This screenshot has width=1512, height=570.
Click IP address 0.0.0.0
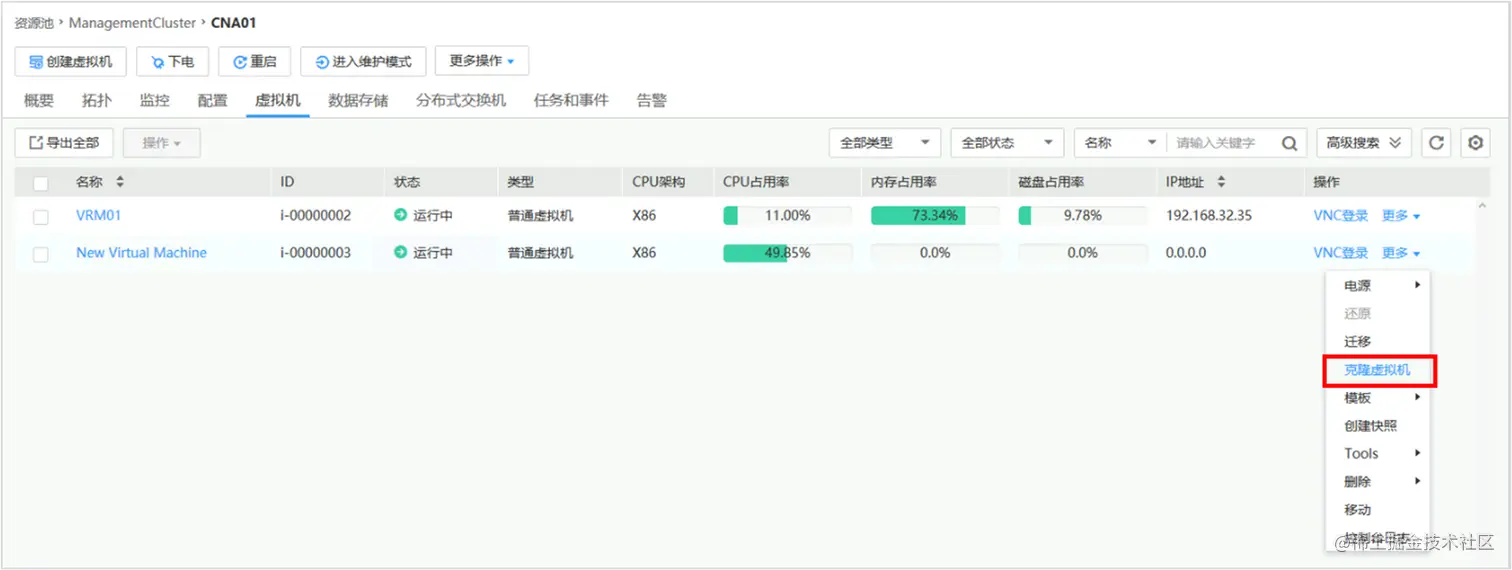point(1186,253)
